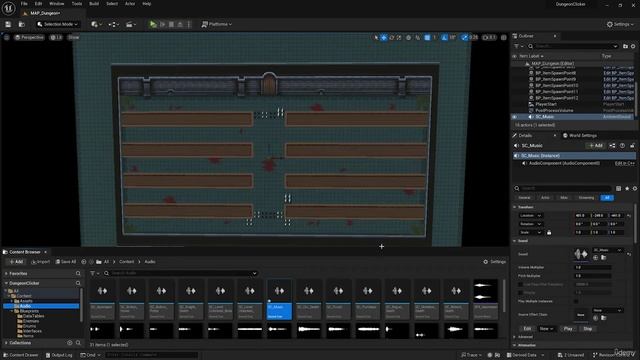
Task: Toggle the rotation snapping icon
Action: point(444,38)
